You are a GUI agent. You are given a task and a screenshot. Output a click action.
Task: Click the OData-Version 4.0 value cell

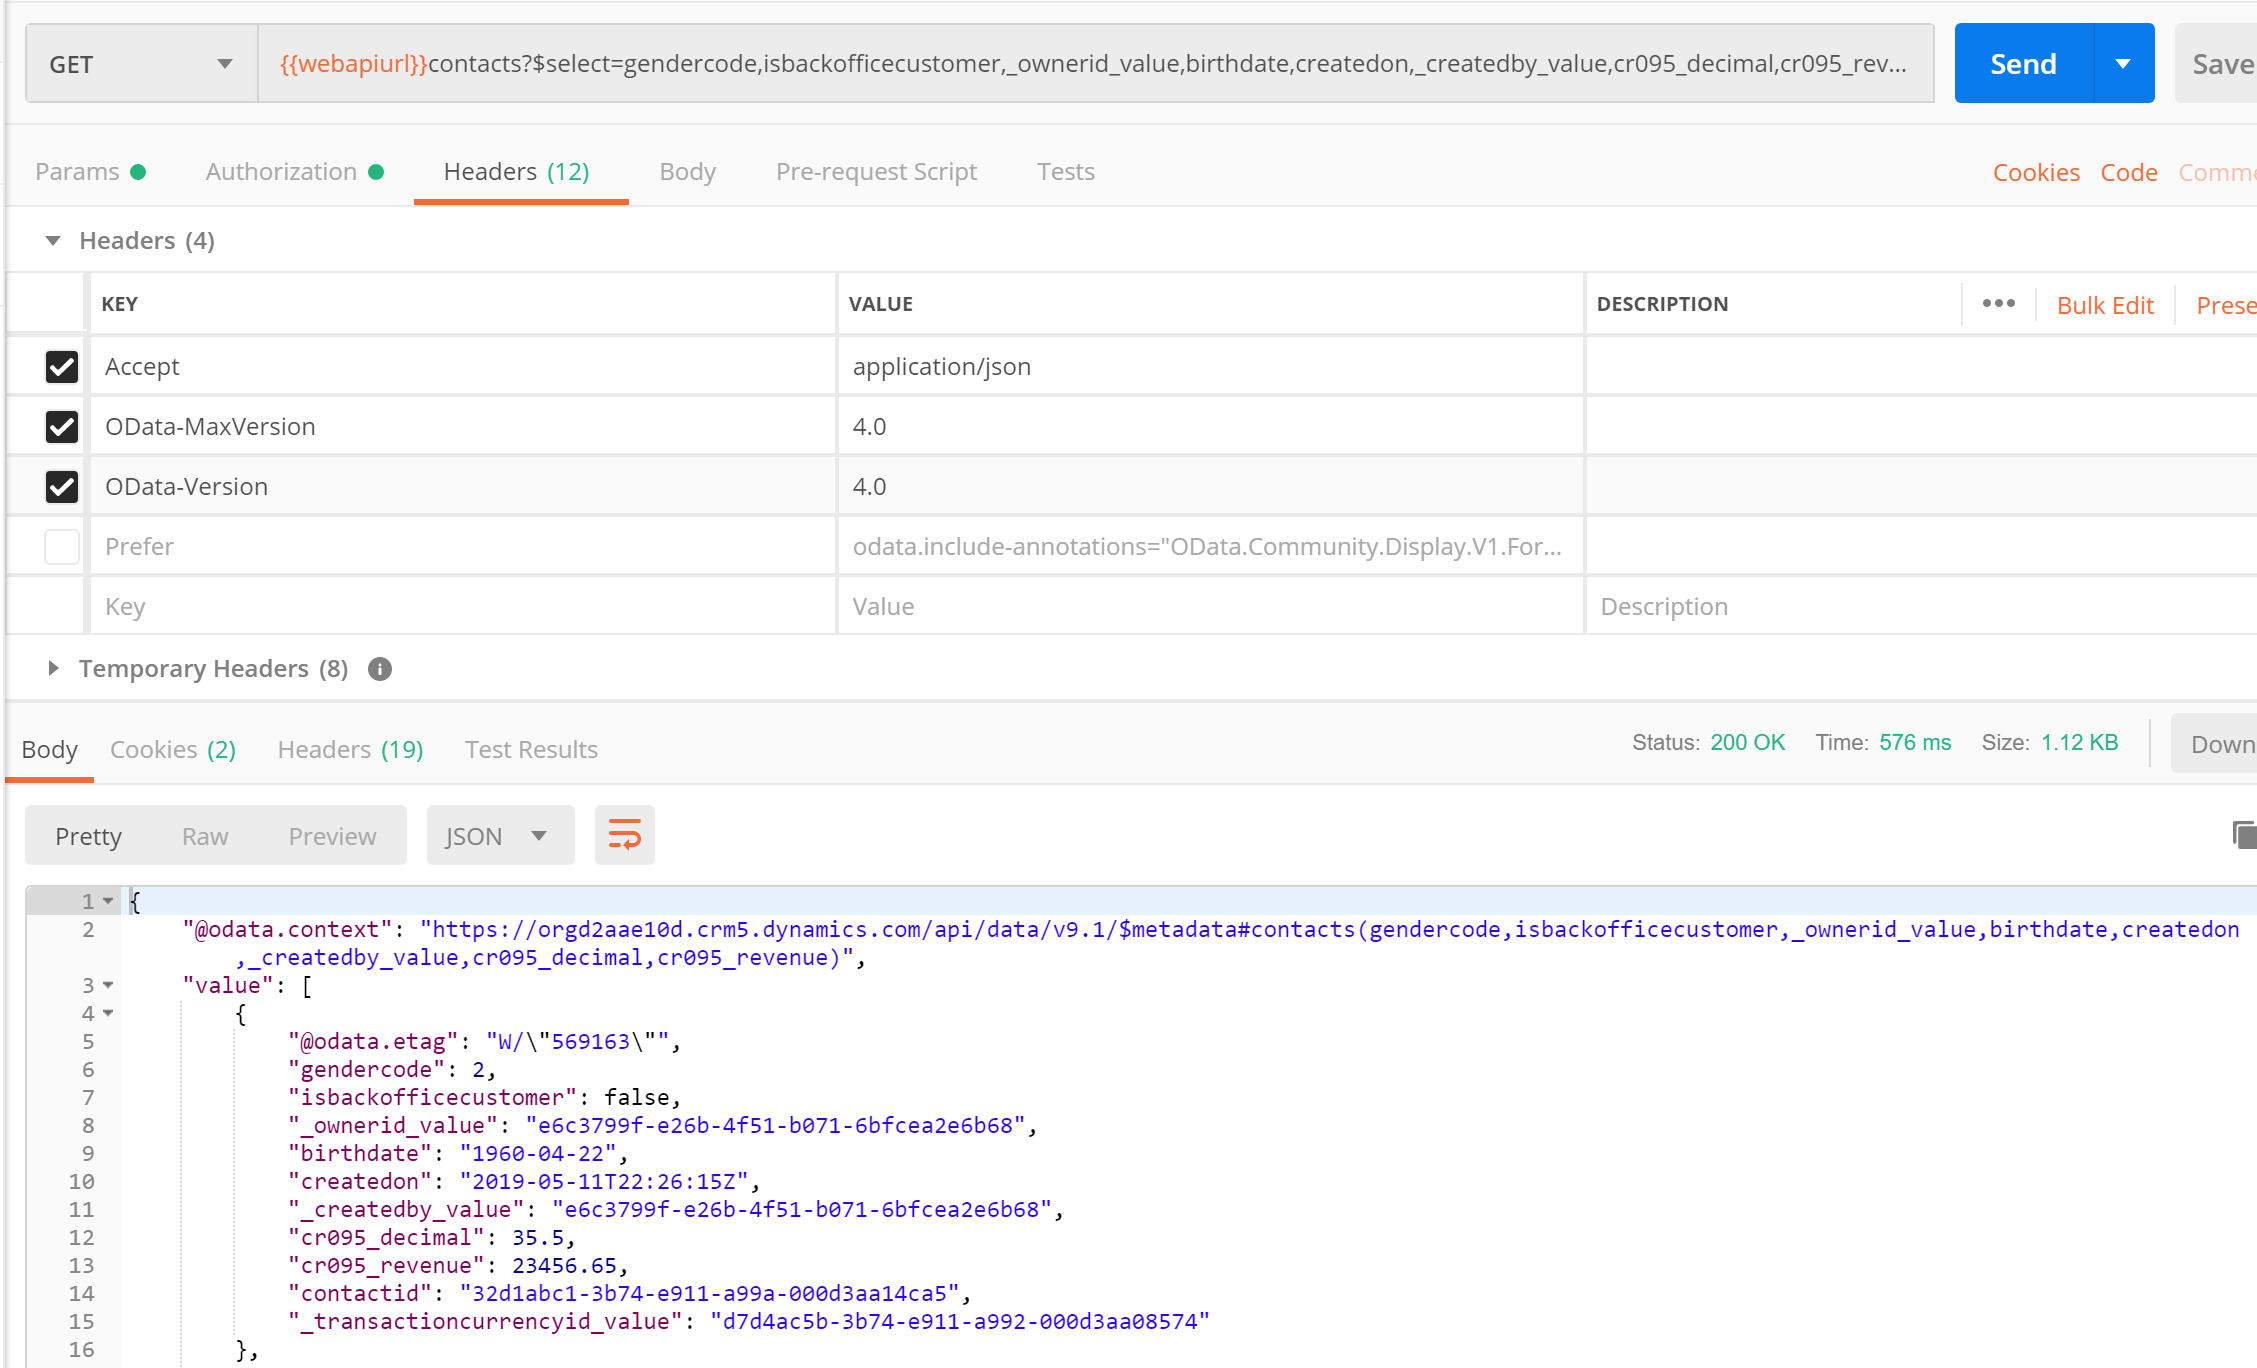[1211, 487]
